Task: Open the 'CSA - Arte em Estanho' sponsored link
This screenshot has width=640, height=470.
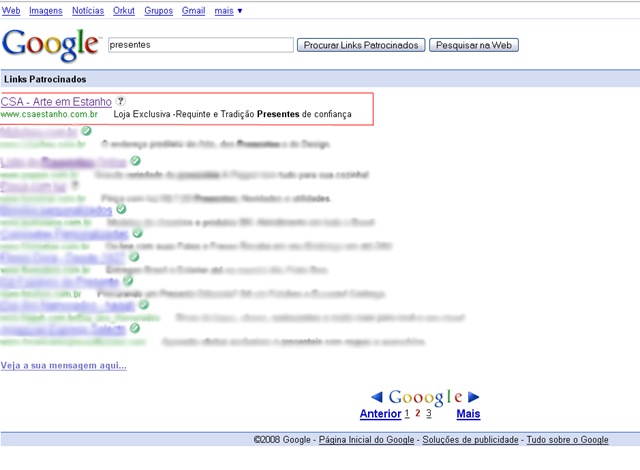Action: coord(56,102)
